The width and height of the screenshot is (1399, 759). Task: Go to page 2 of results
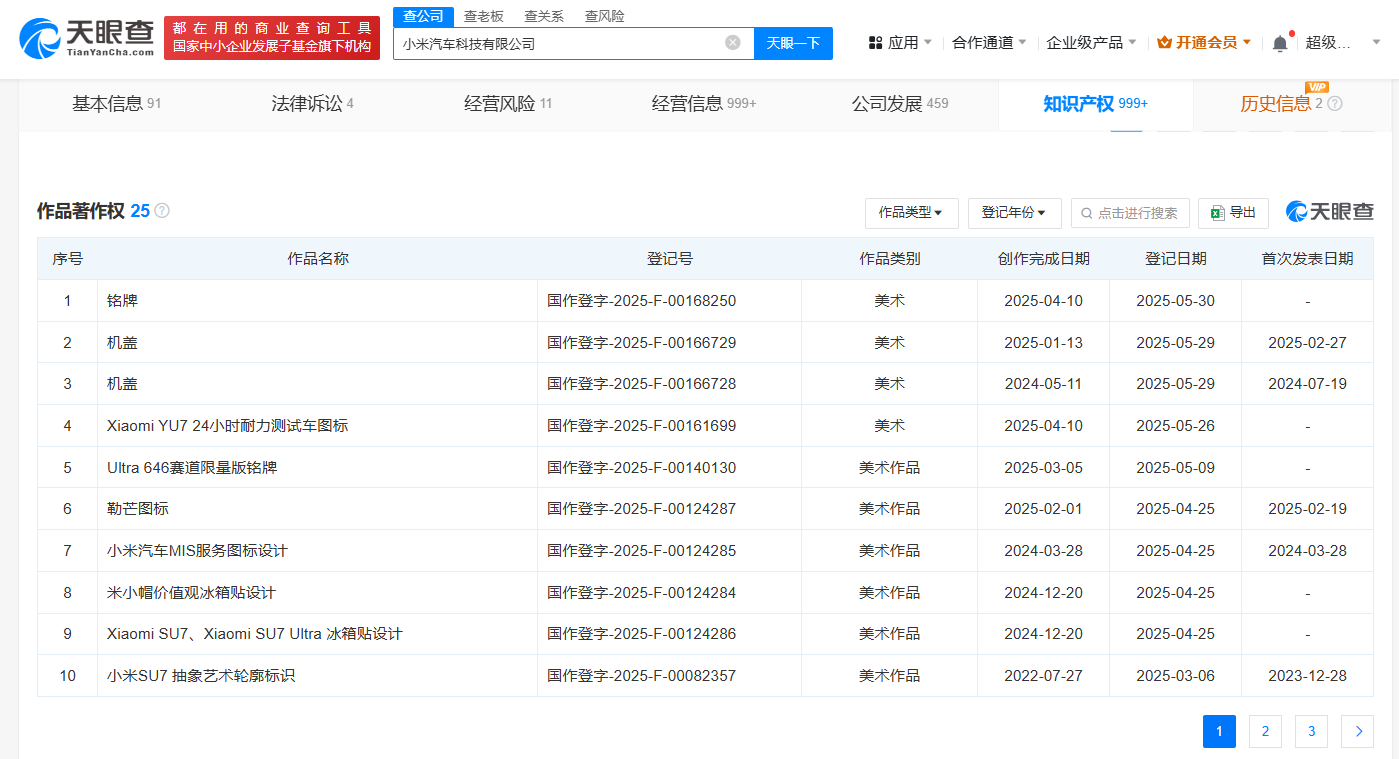point(1265,731)
